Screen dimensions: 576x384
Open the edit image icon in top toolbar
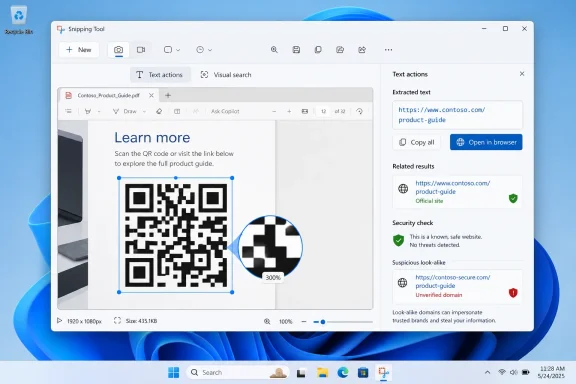tap(340, 50)
